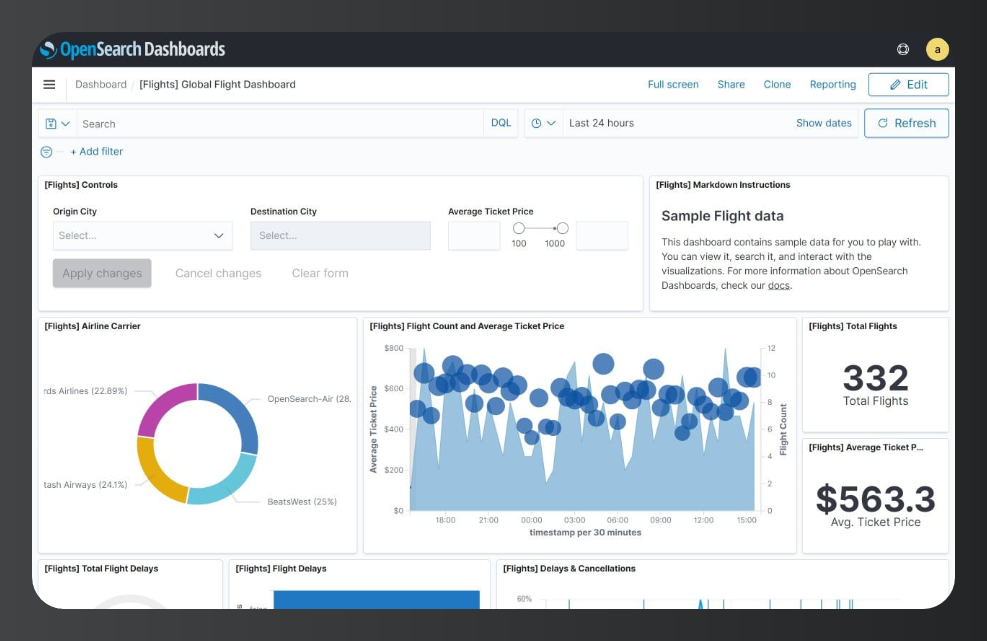
Task: Open the Reporting menu
Action: (833, 84)
